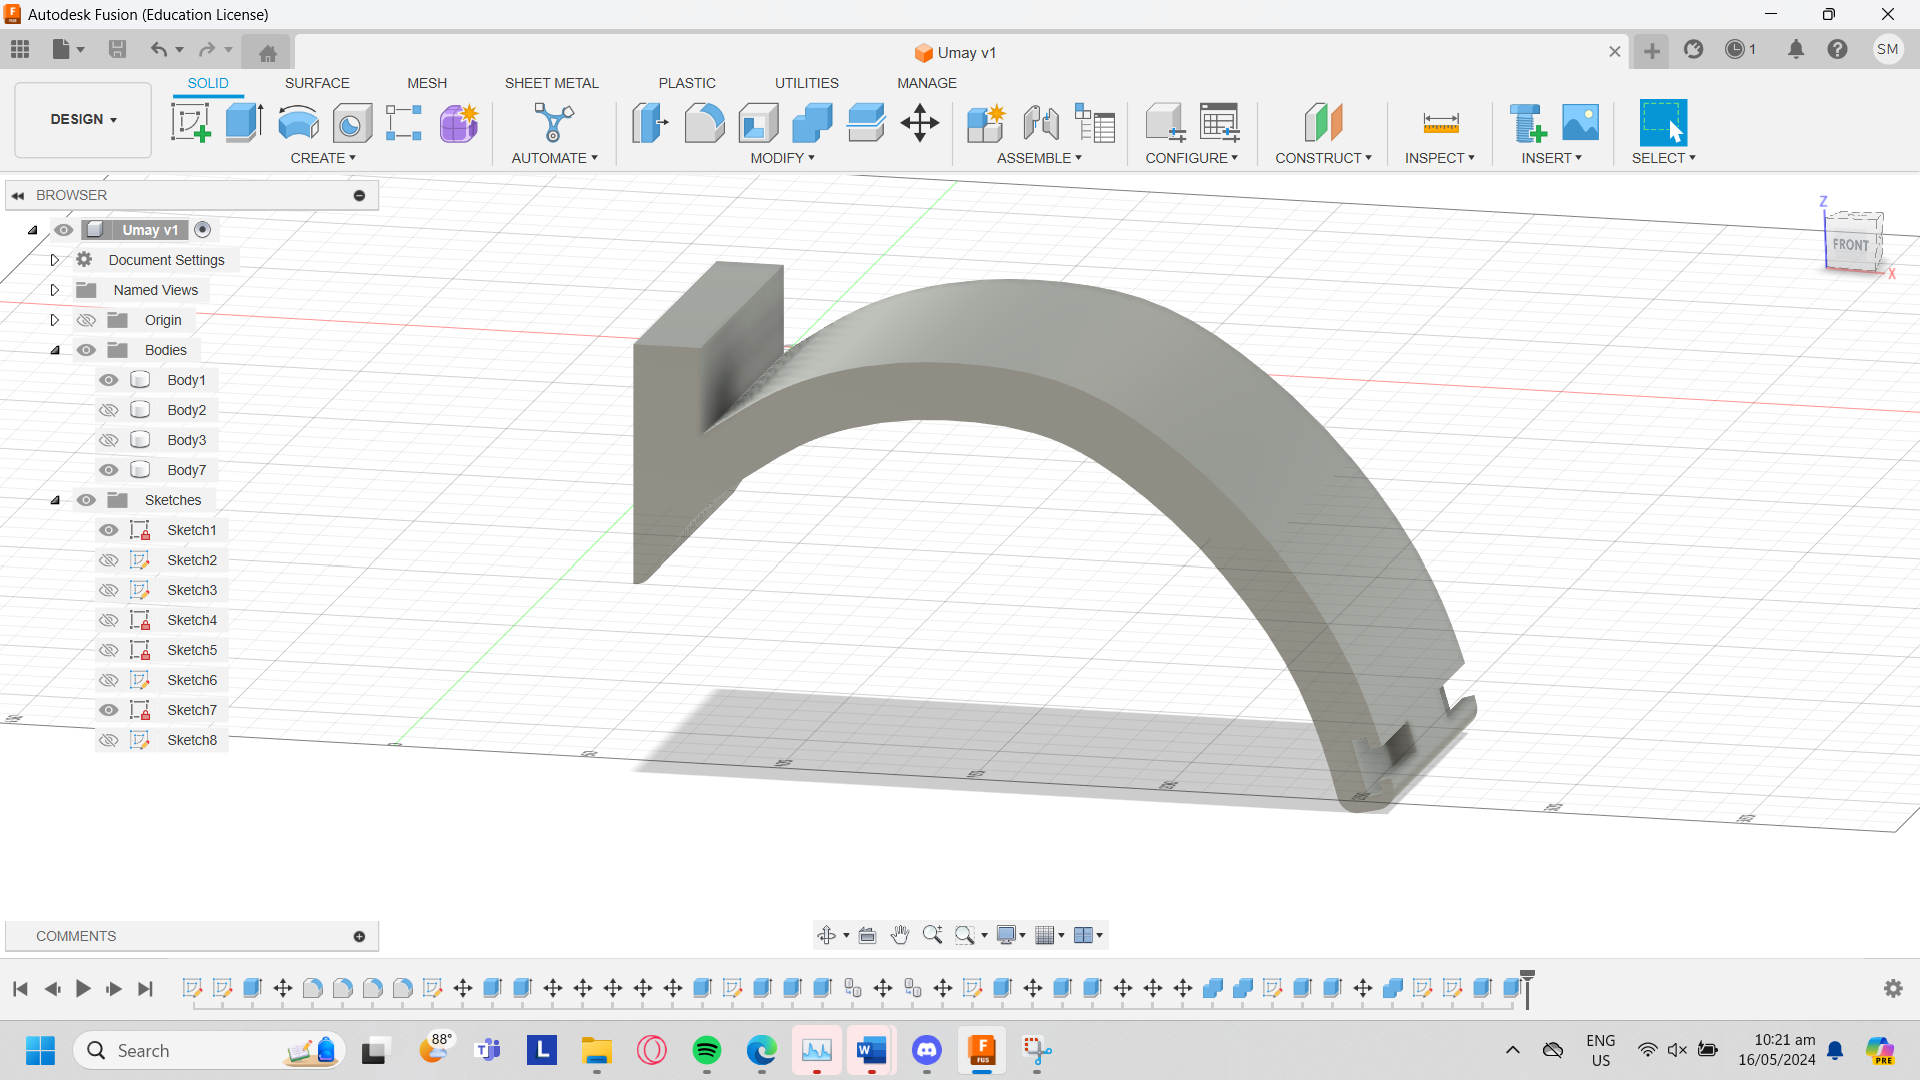This screenshot has height=1080, width=1920.
Task: Show the Origin folder visibility
Action: pos(87,320)
